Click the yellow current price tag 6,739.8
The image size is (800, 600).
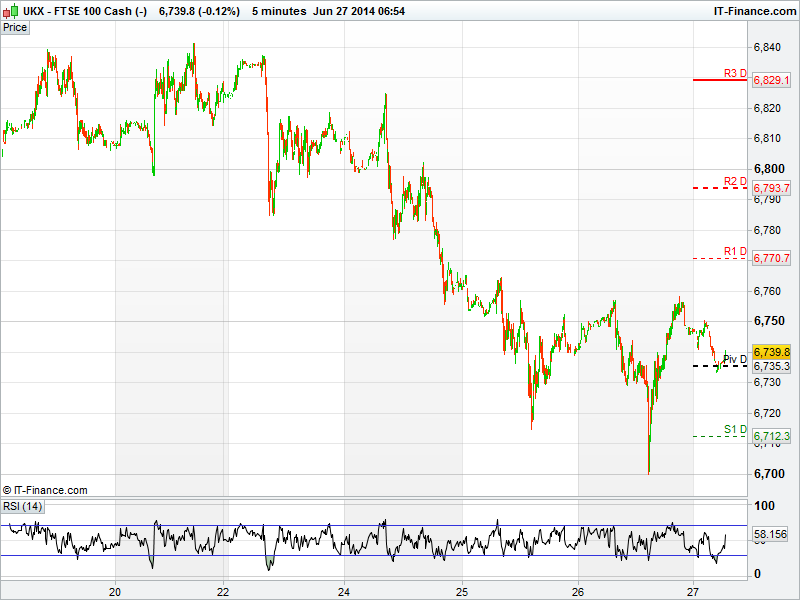pos(771,352)
